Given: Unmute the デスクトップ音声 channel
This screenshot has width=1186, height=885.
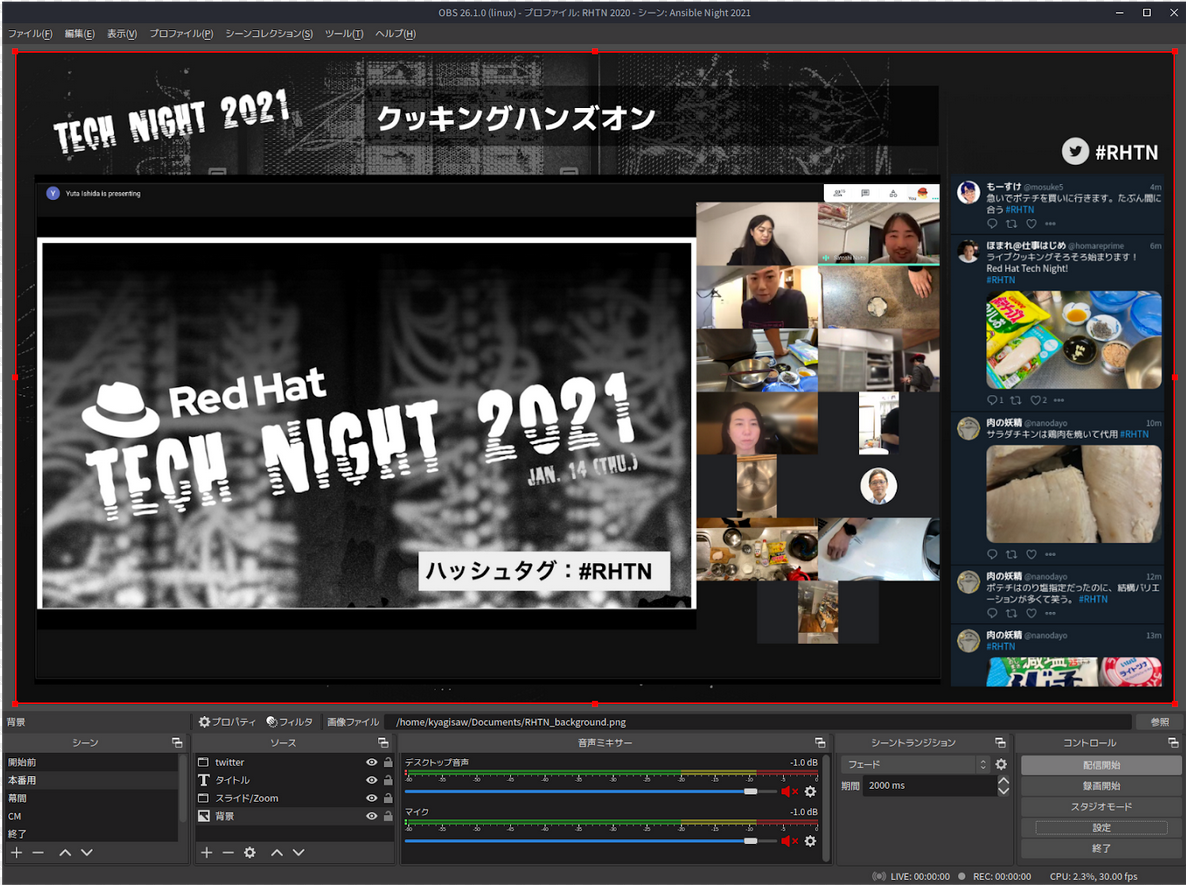Looking at the screenshot, I should [790, 791].
